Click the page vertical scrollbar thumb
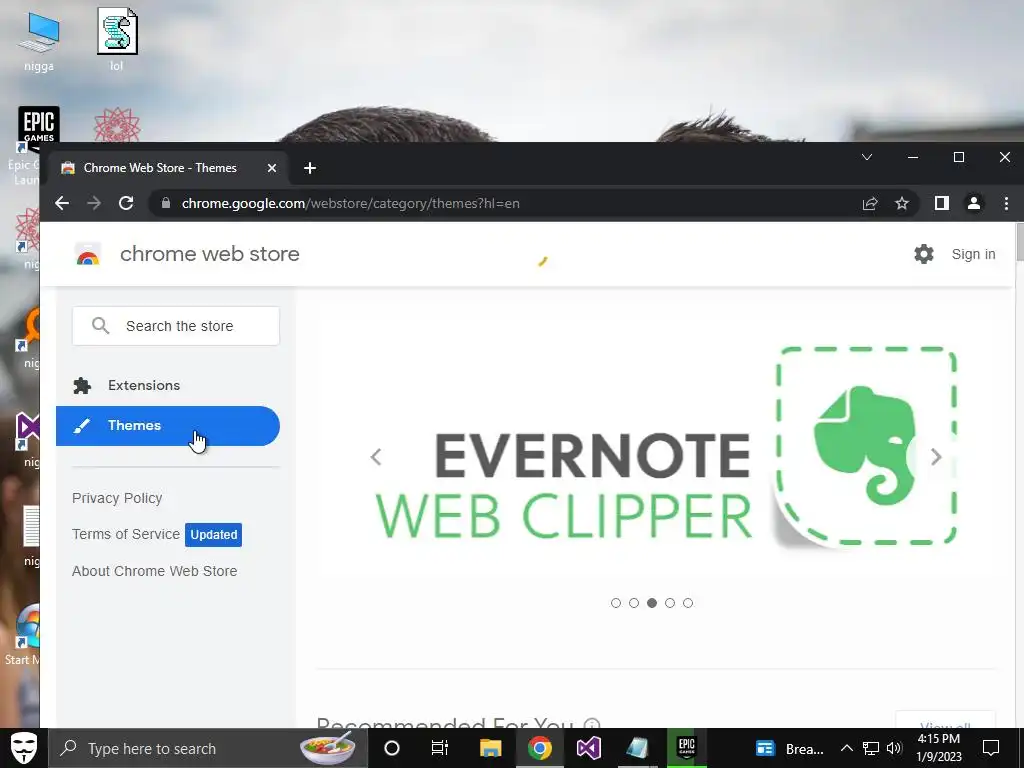The height and width of the screenshot is (768, 1024). (x=1020, y=242)
